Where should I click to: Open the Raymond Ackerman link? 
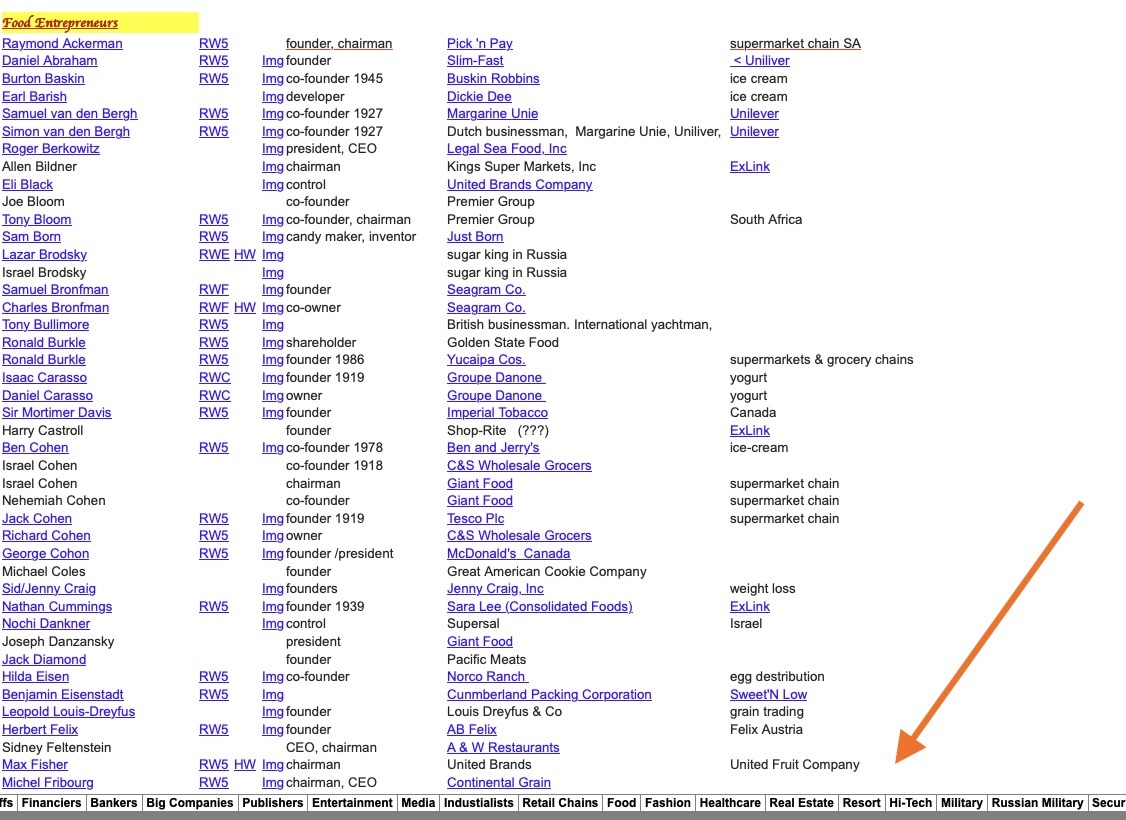pos(62,43)
